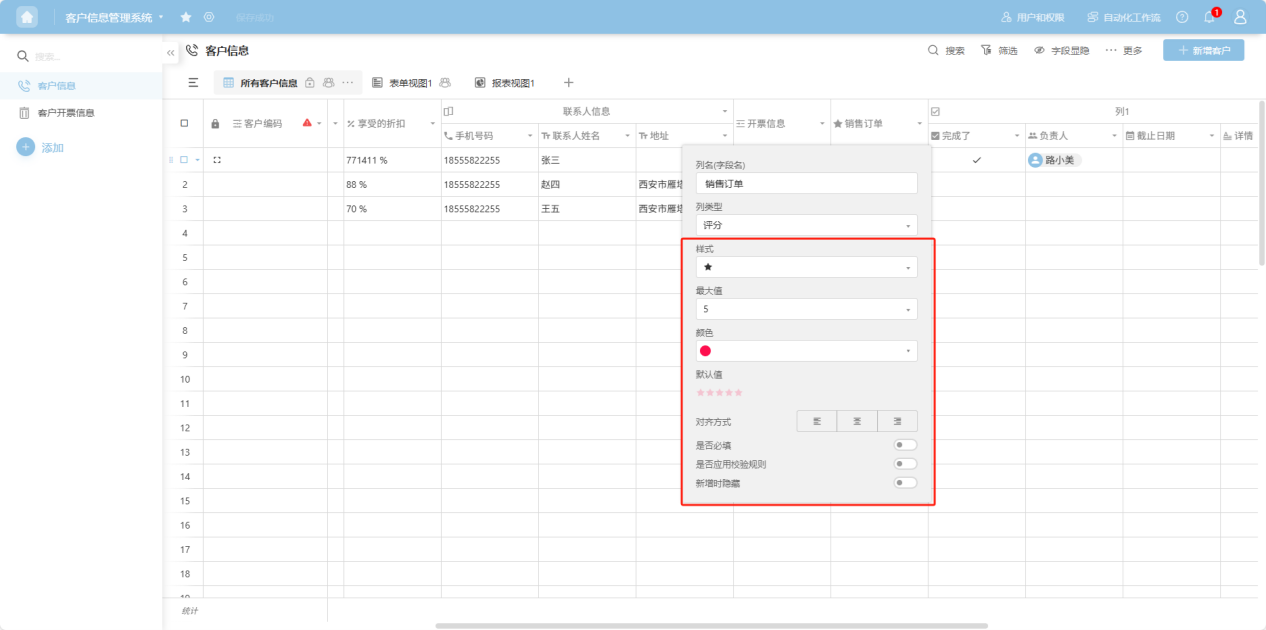Image resolution: width=1266 pixels, height=630 pixels.
Task: Select center alignment icon
Action: tap(857, 422)
